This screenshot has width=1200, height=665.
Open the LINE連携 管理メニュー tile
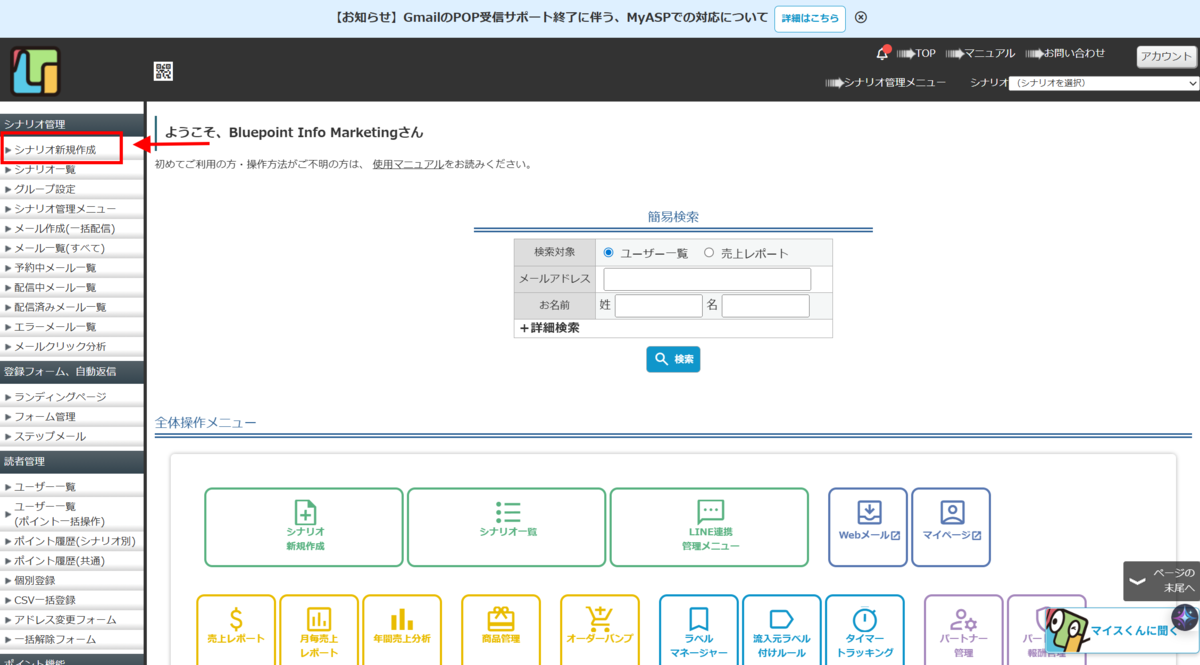[710, 528]
